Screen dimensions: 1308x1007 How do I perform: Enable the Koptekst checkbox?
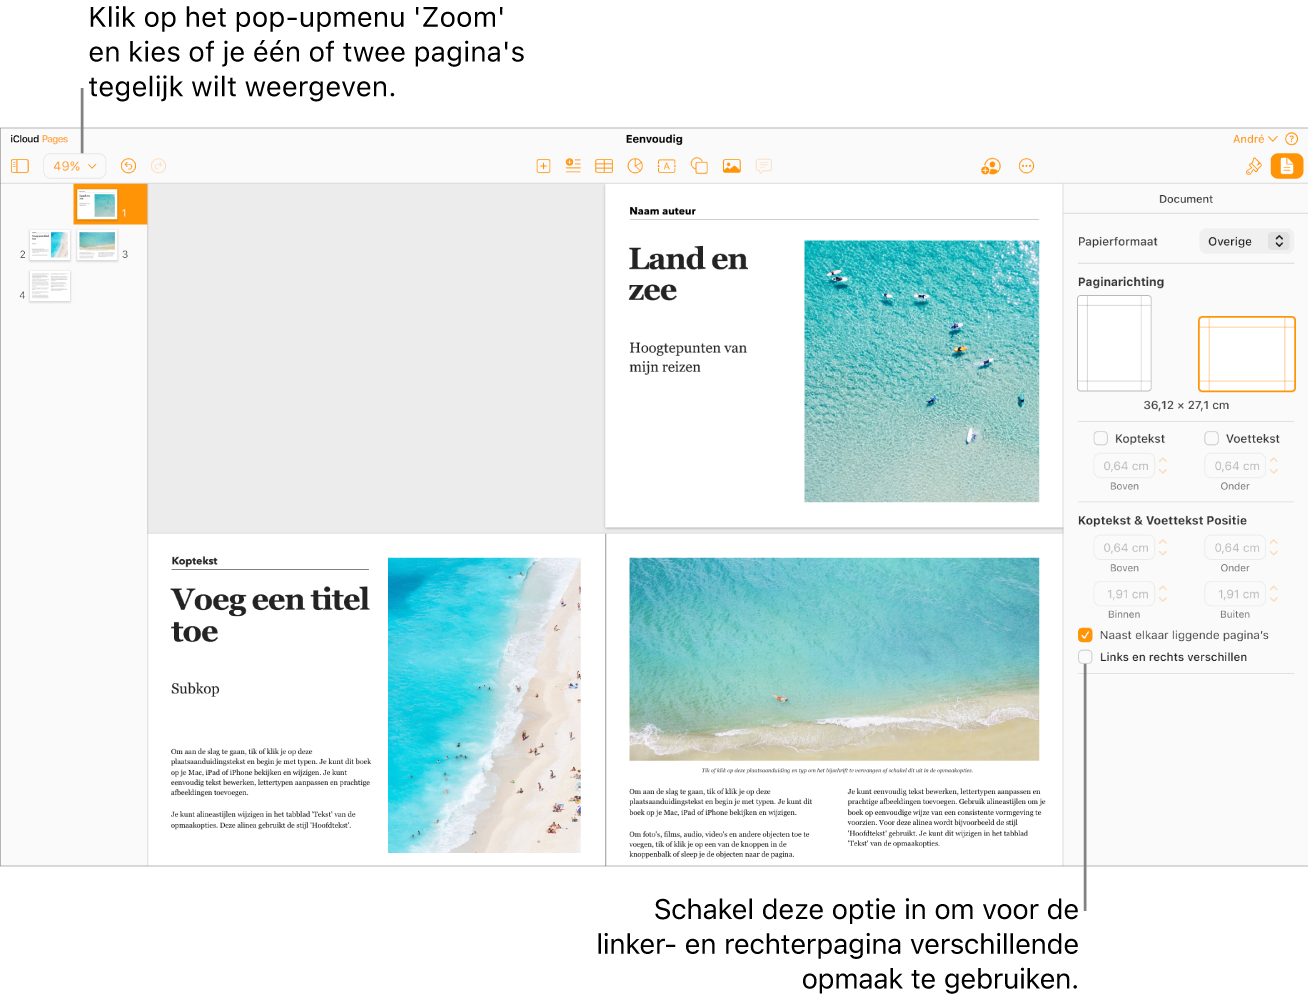coord(1101,438)
